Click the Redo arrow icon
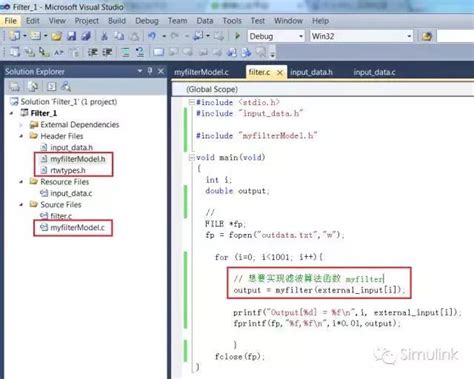Image resolution: width=474 pixels, height=379 pixels. (174, 36)
